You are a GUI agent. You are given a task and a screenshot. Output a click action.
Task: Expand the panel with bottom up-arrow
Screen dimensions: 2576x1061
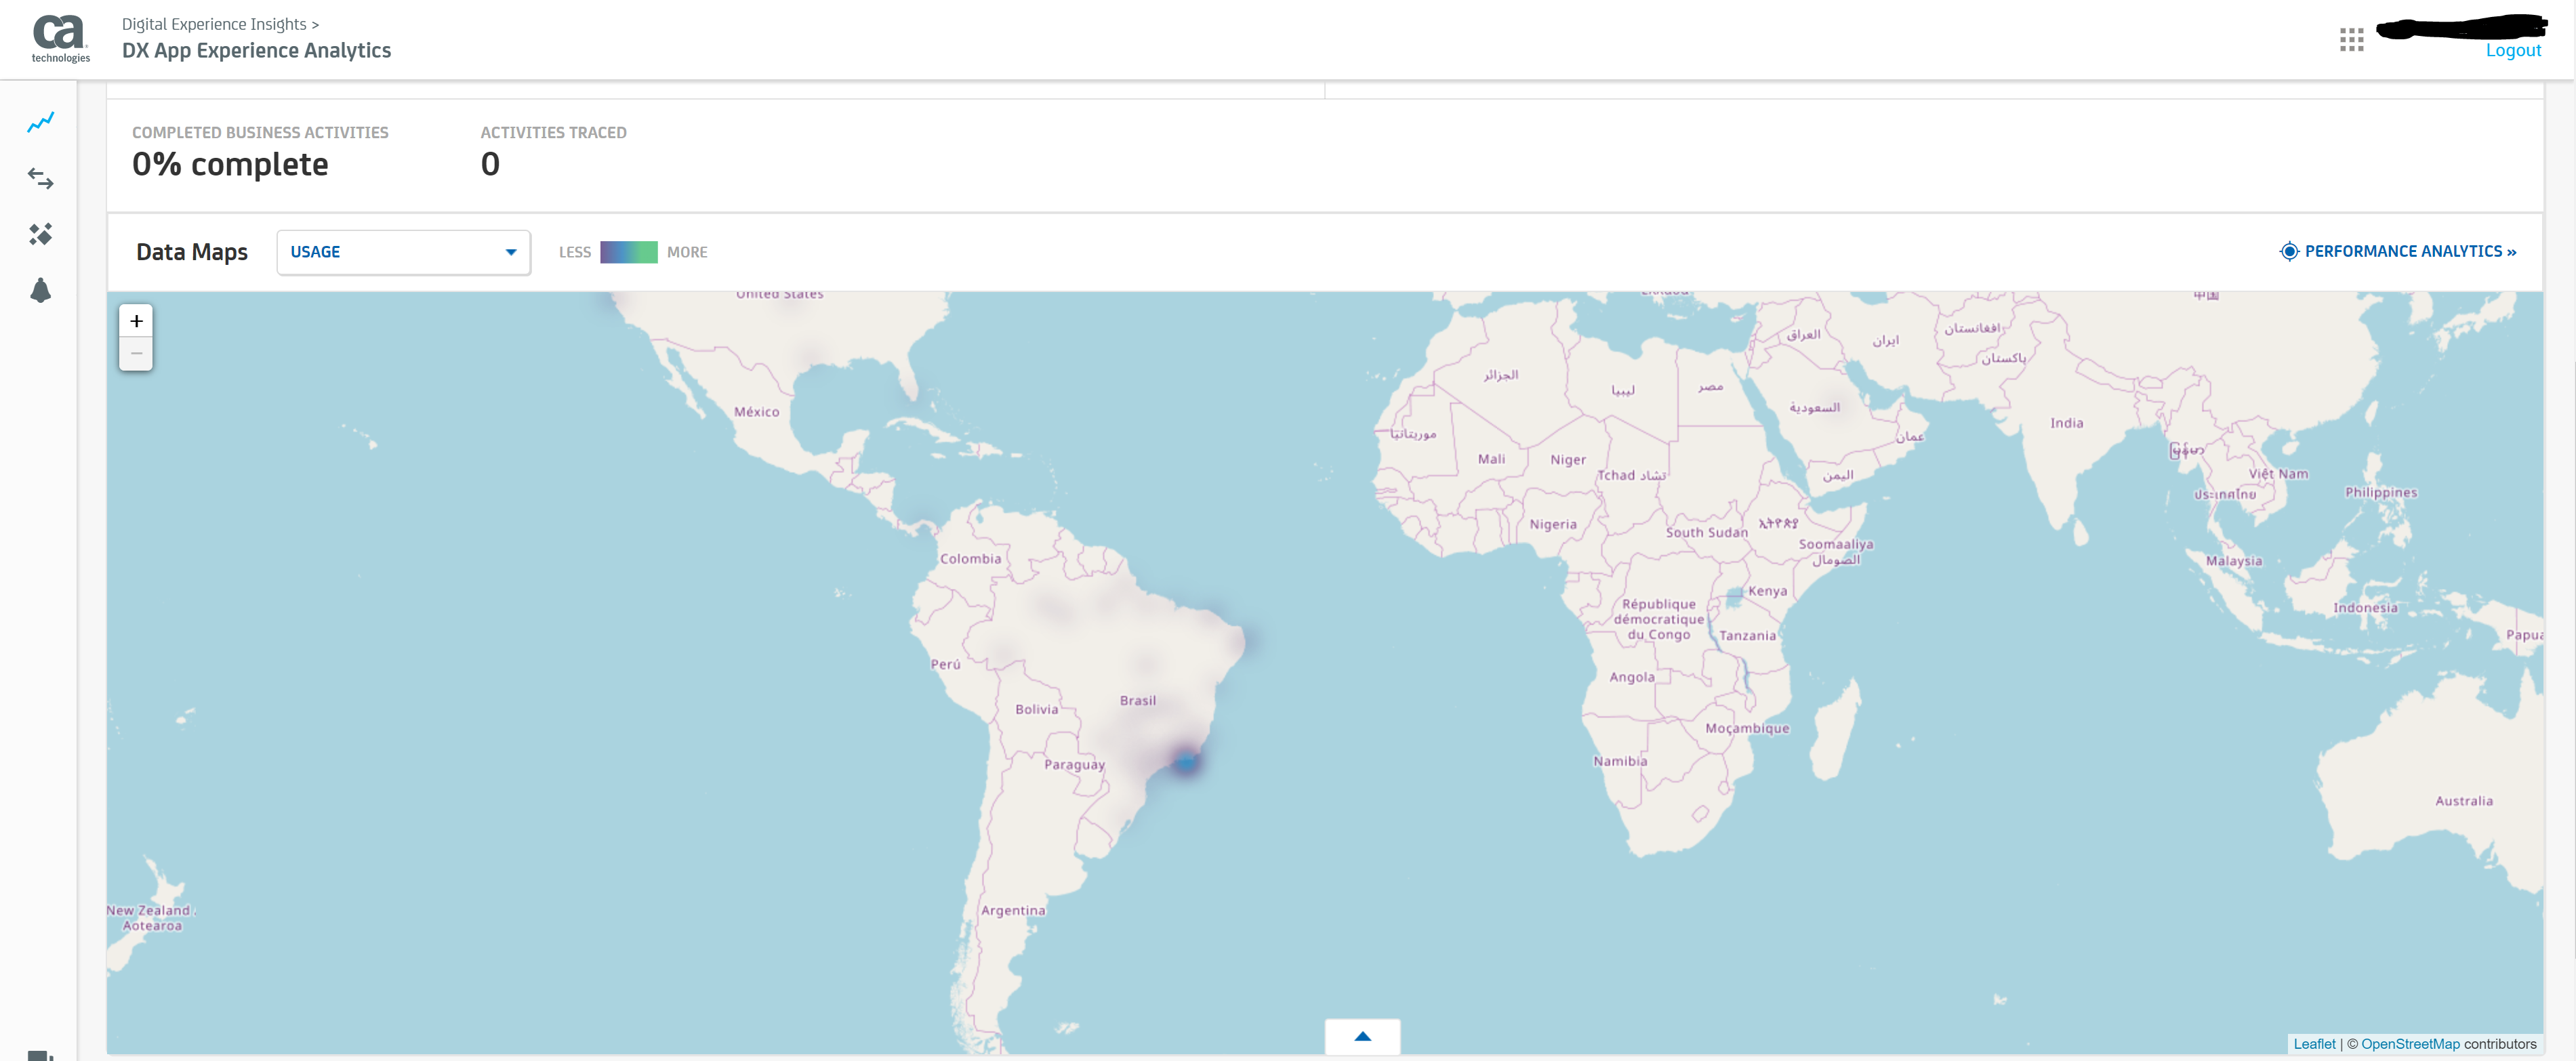tap(1362, 1036)
